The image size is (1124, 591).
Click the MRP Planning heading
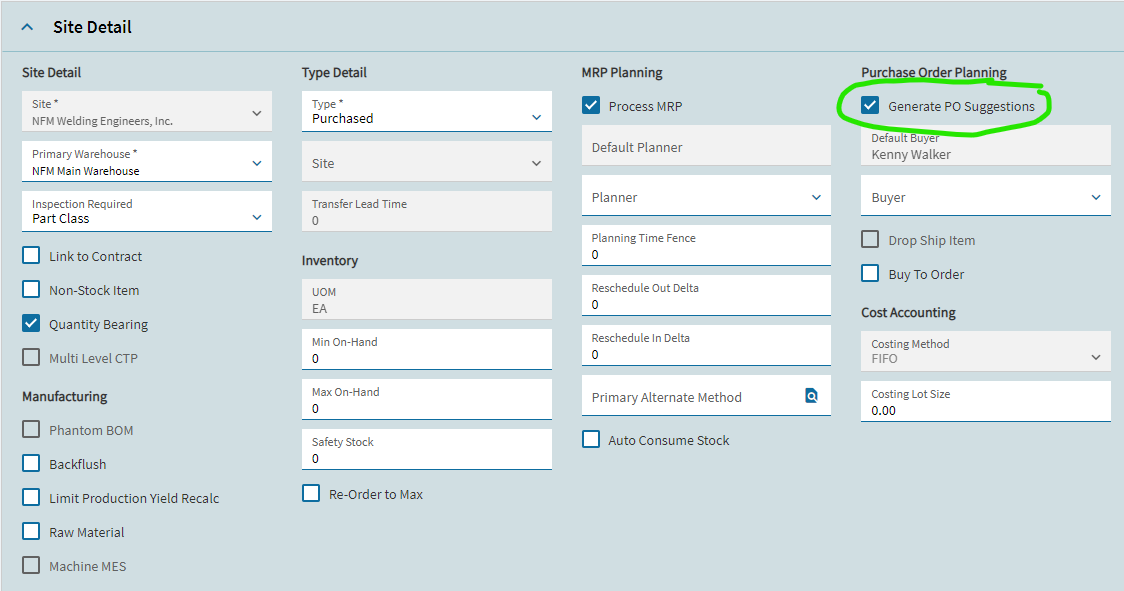[621, 72]
